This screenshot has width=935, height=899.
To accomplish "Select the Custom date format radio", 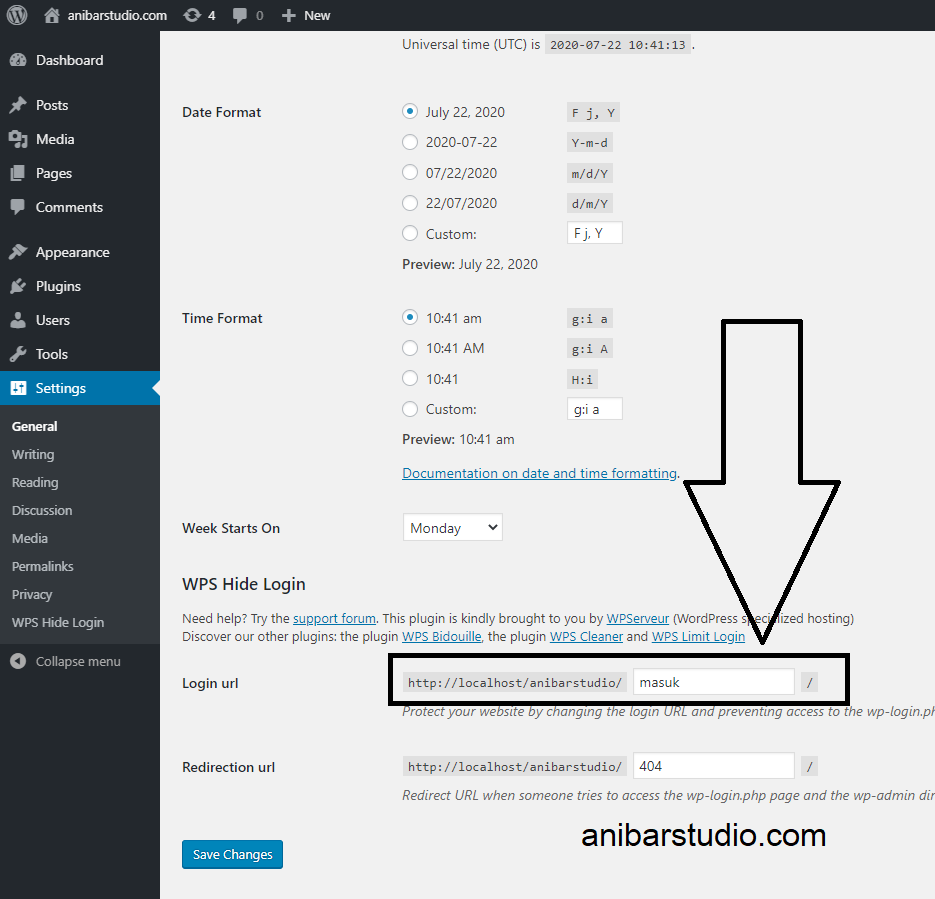I will [410, 233].
